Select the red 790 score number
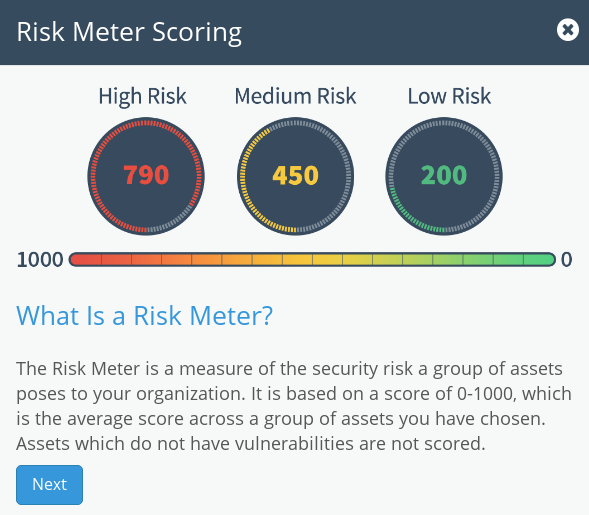This screenshot has height=515, width=589. coord(146,175)
